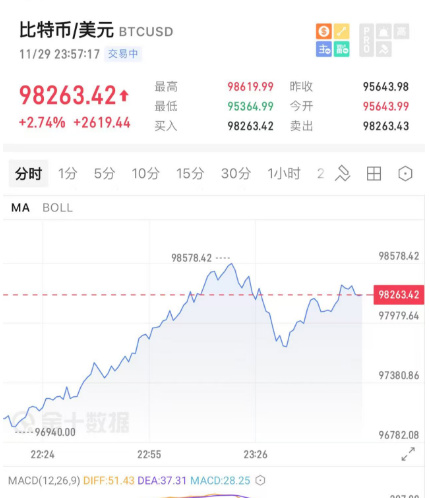Viewport: 430px width, 498px height.
Task: Switch to the 1小时 timeframe
Action: click(284, 174)
